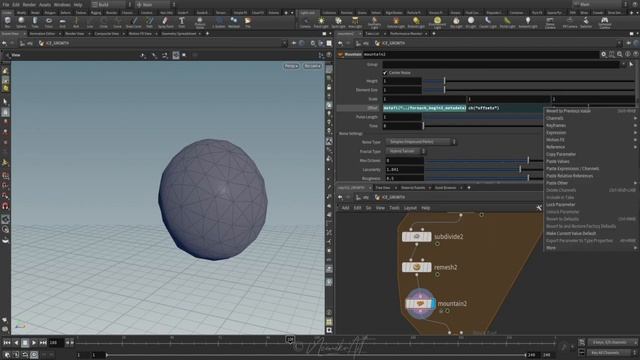
Task: Choose Copy Parameter from context menu
Action: coord(561,154)
